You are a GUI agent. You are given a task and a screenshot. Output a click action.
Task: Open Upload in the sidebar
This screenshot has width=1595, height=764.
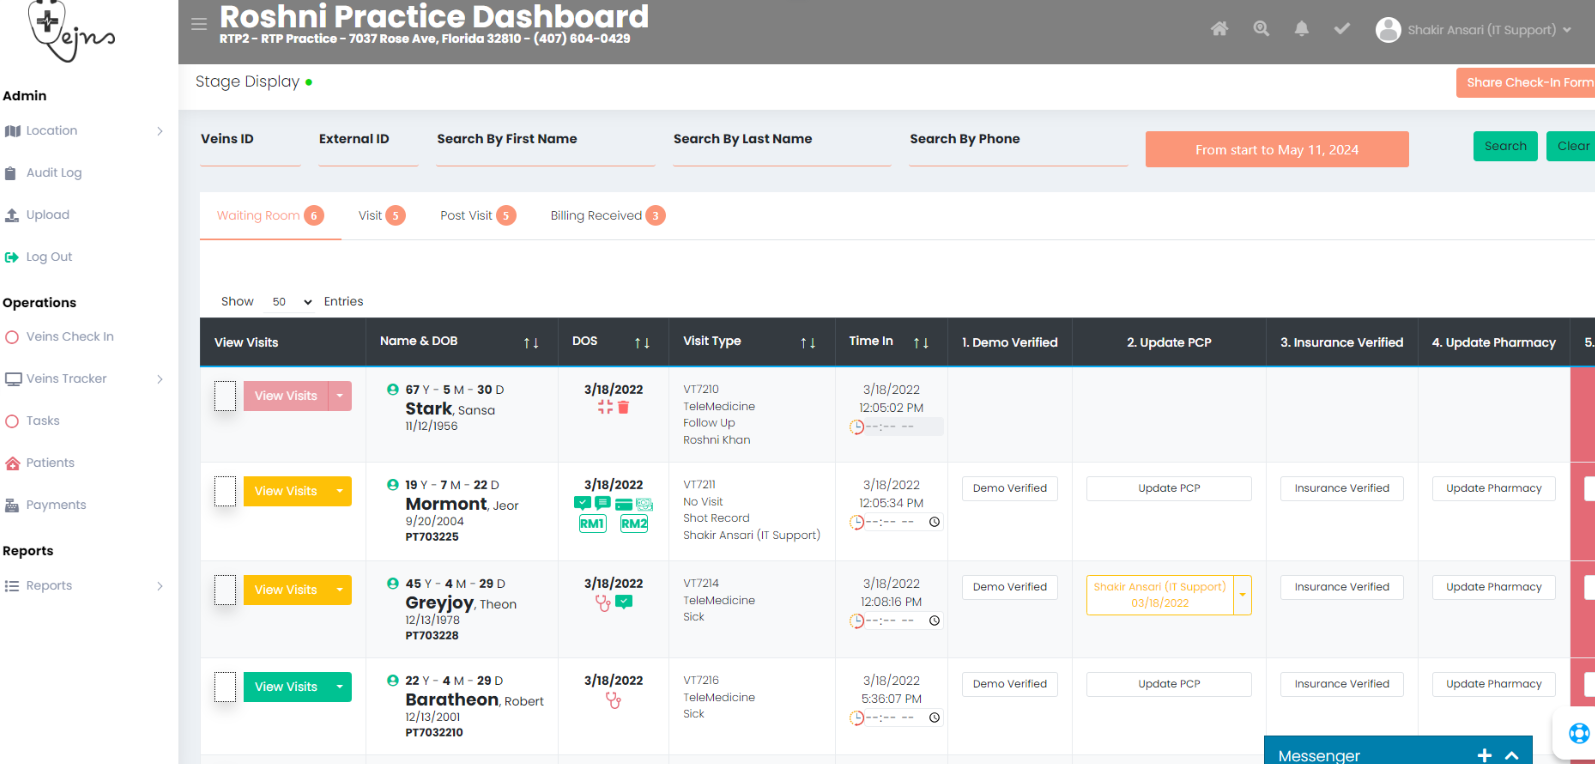(x=48, y=215)
